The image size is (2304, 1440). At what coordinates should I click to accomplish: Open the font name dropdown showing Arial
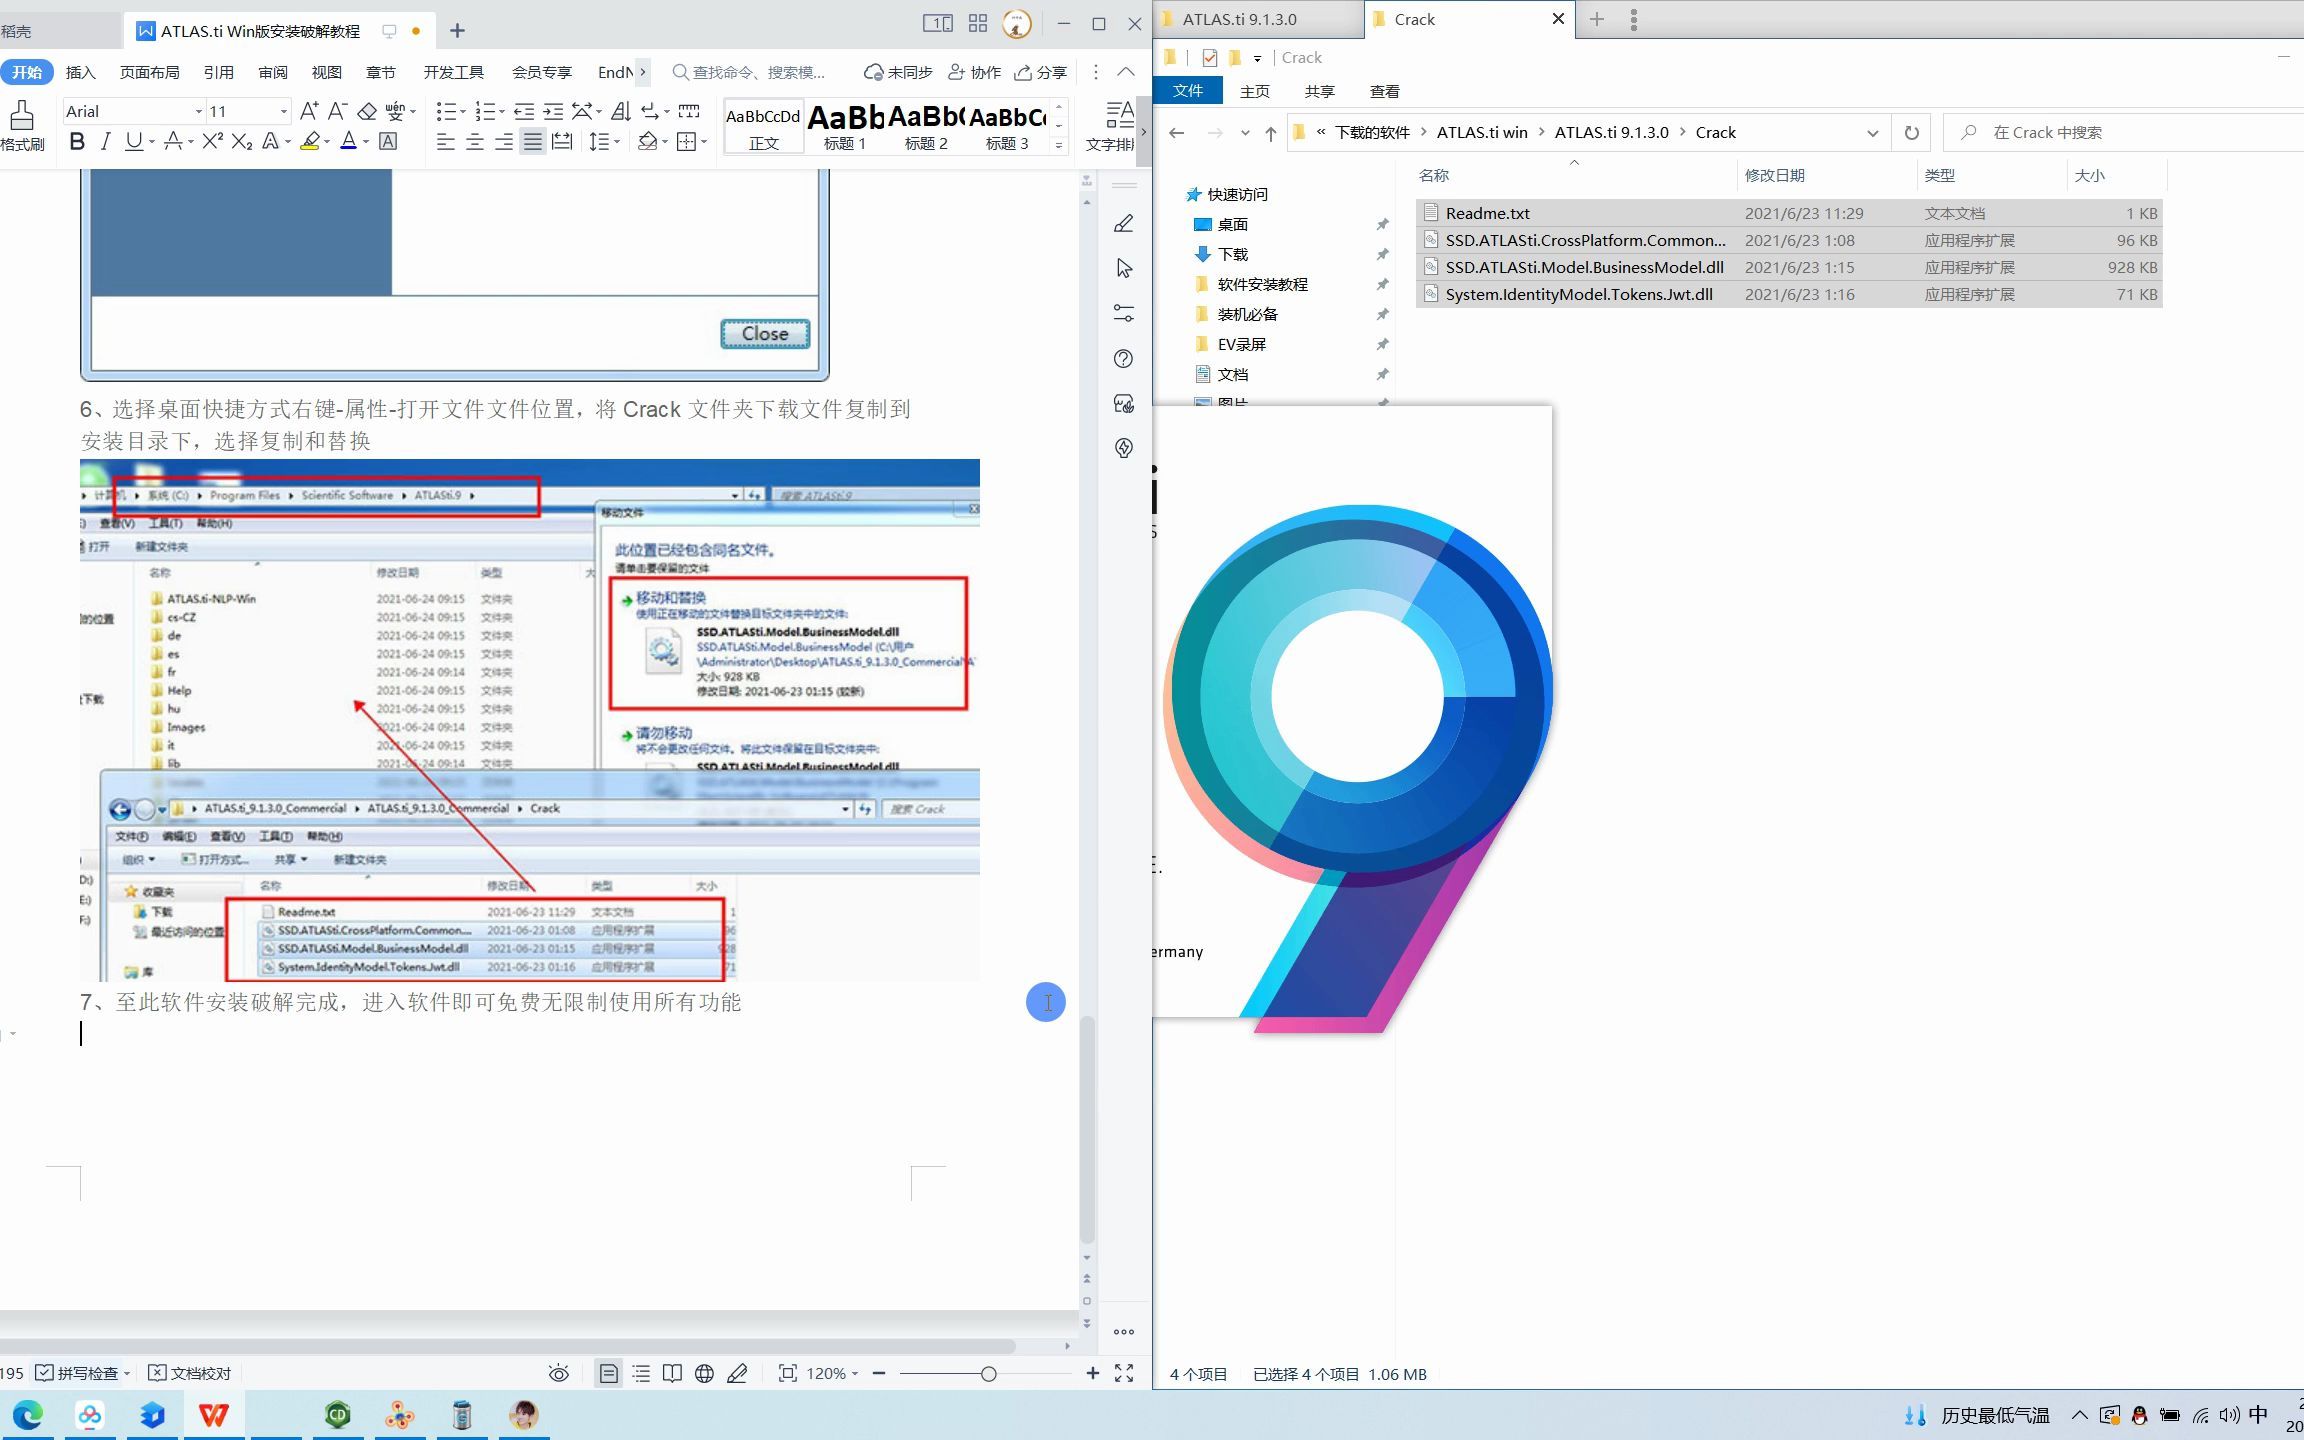(x=198, y=112)
